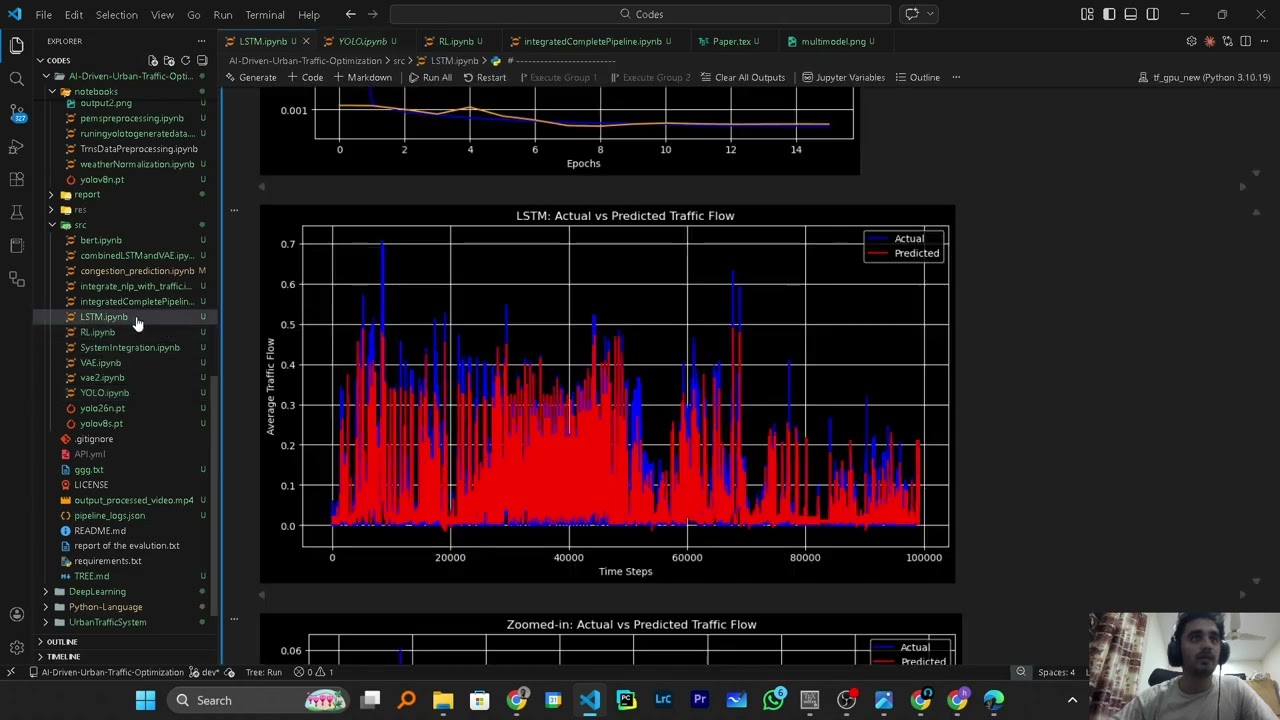
Task: Open the Accounts menu icon
Action: pos(16,614)
